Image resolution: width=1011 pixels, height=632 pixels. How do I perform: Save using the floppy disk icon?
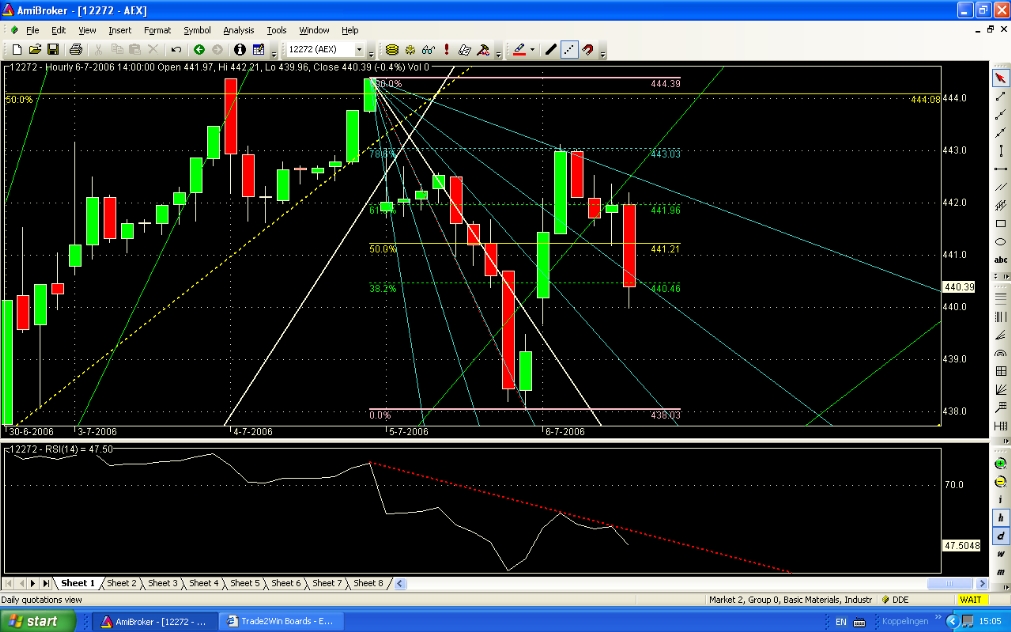[x=53, y=50]
